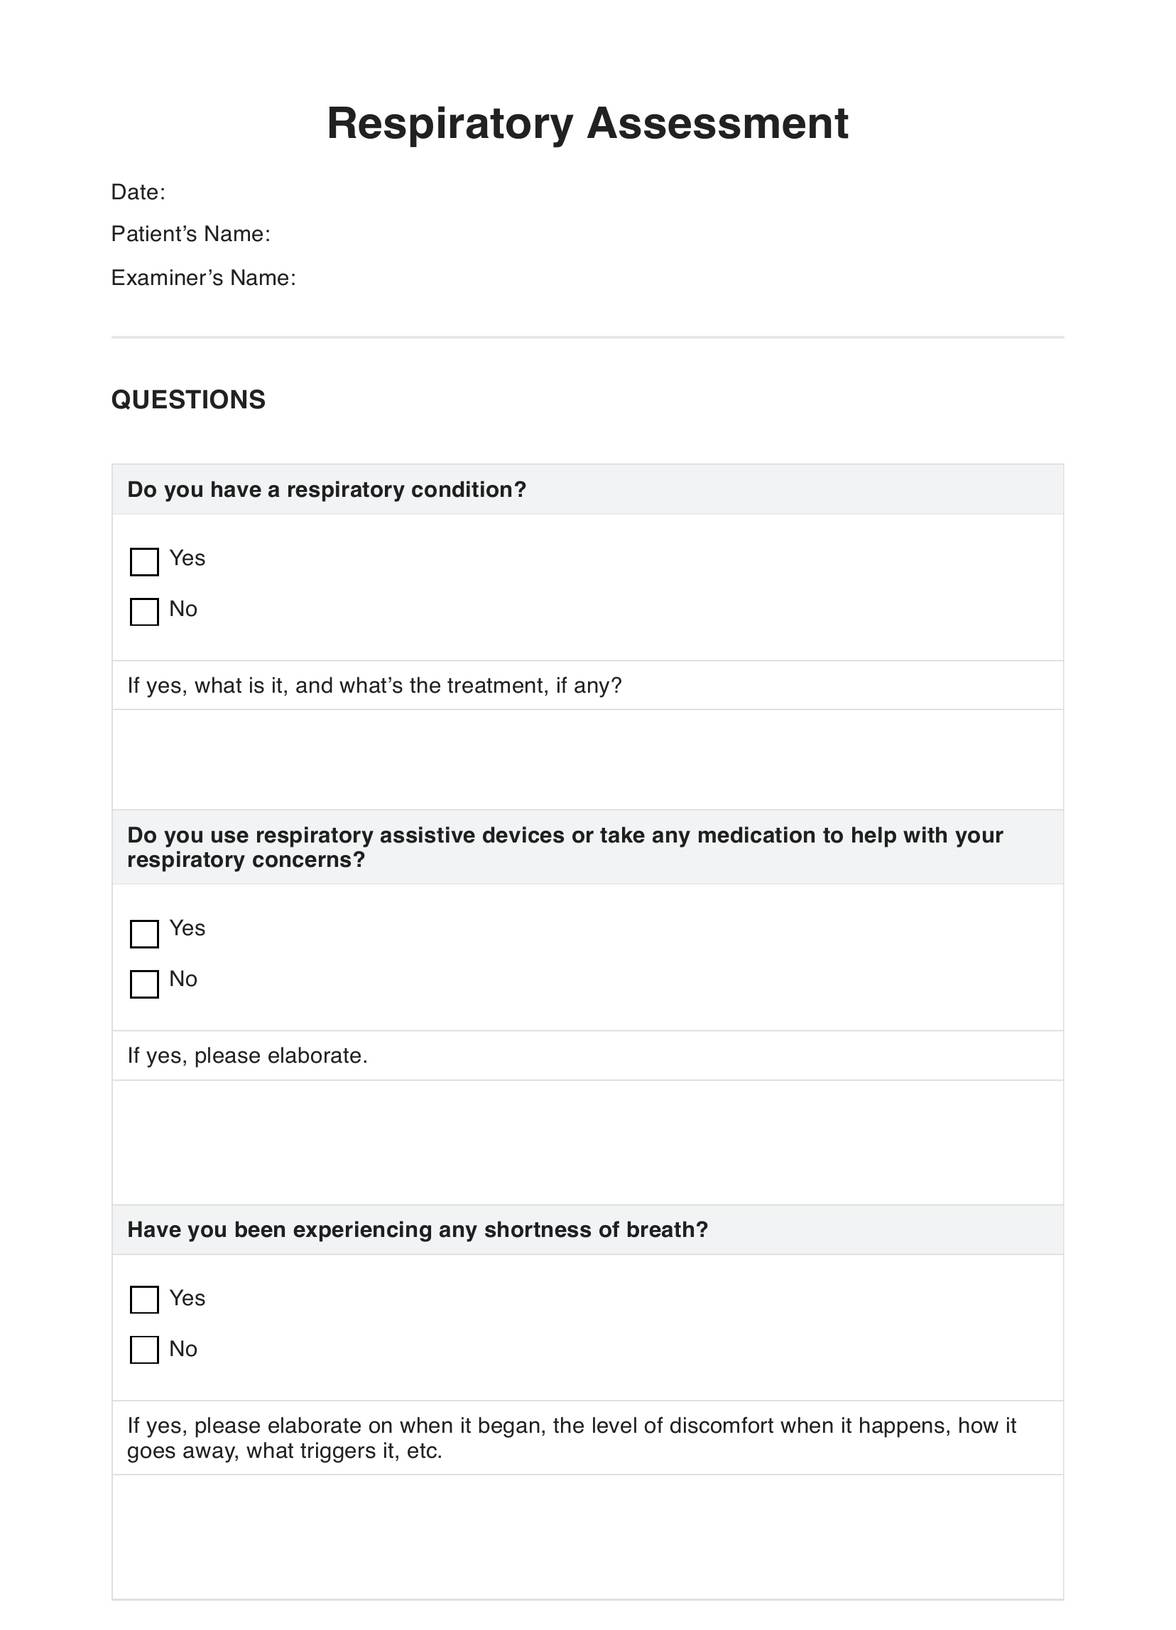This screenshot has width=1176, height=1630.
Task: Click the answer box for condition and treatment
Action: tap(587, 760)
